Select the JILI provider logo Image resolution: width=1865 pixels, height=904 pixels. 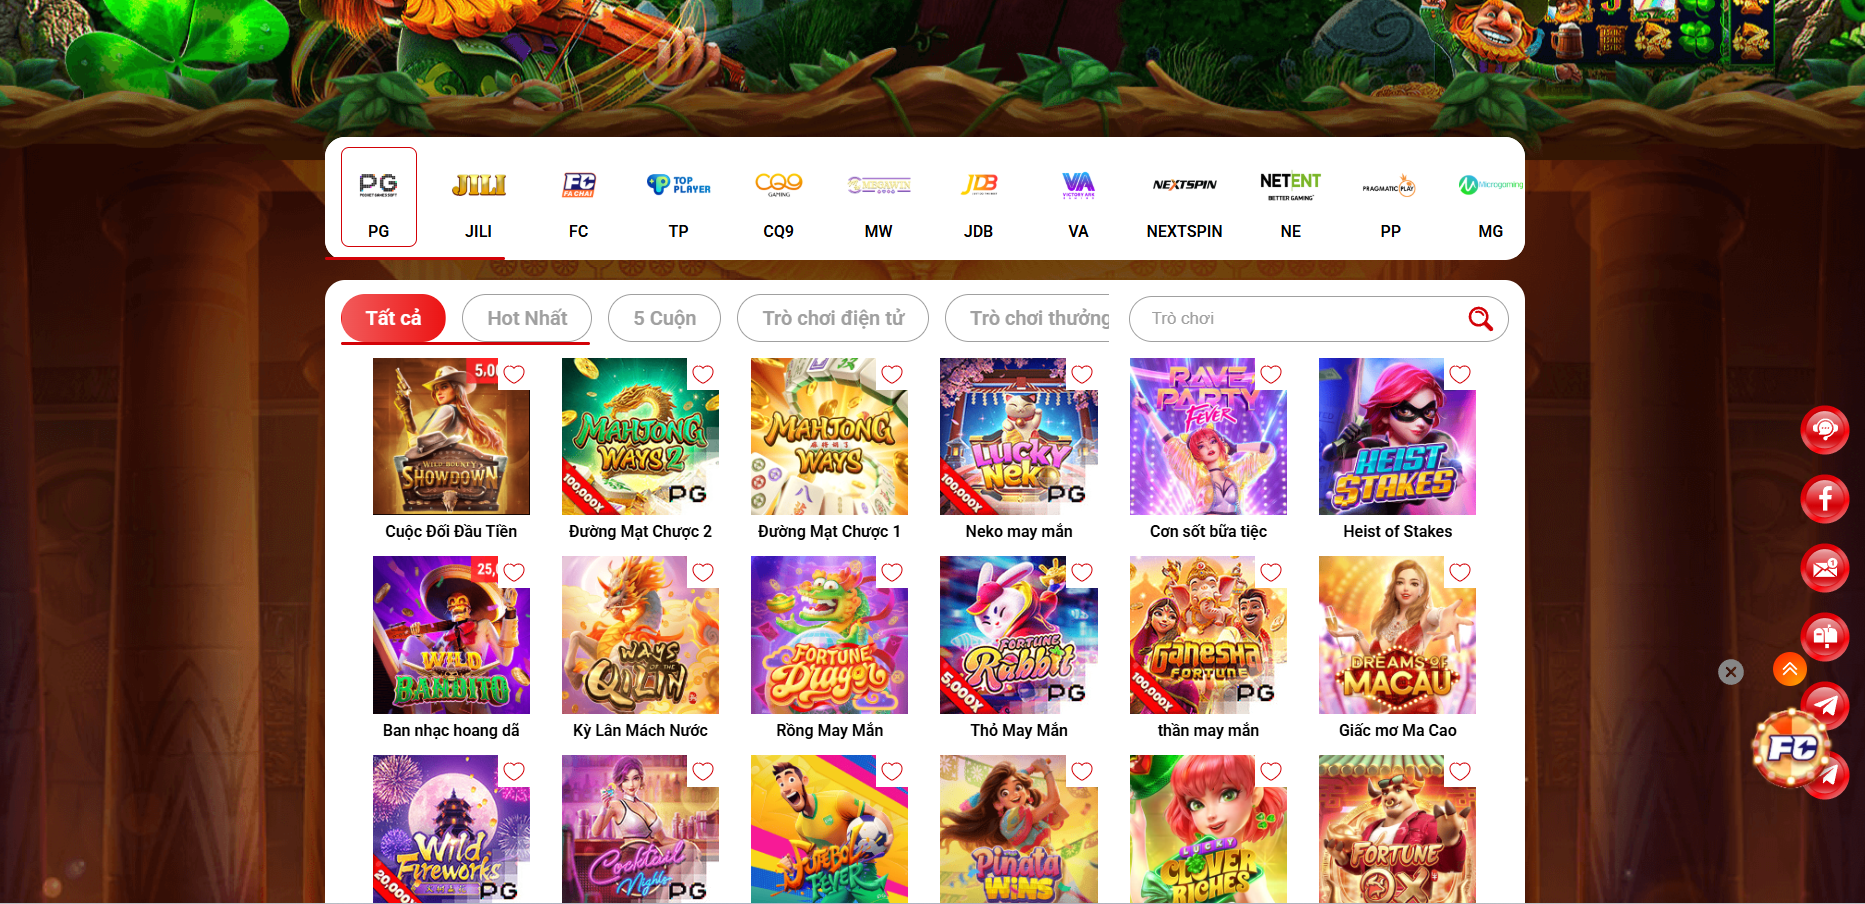(x=479, y=185)
